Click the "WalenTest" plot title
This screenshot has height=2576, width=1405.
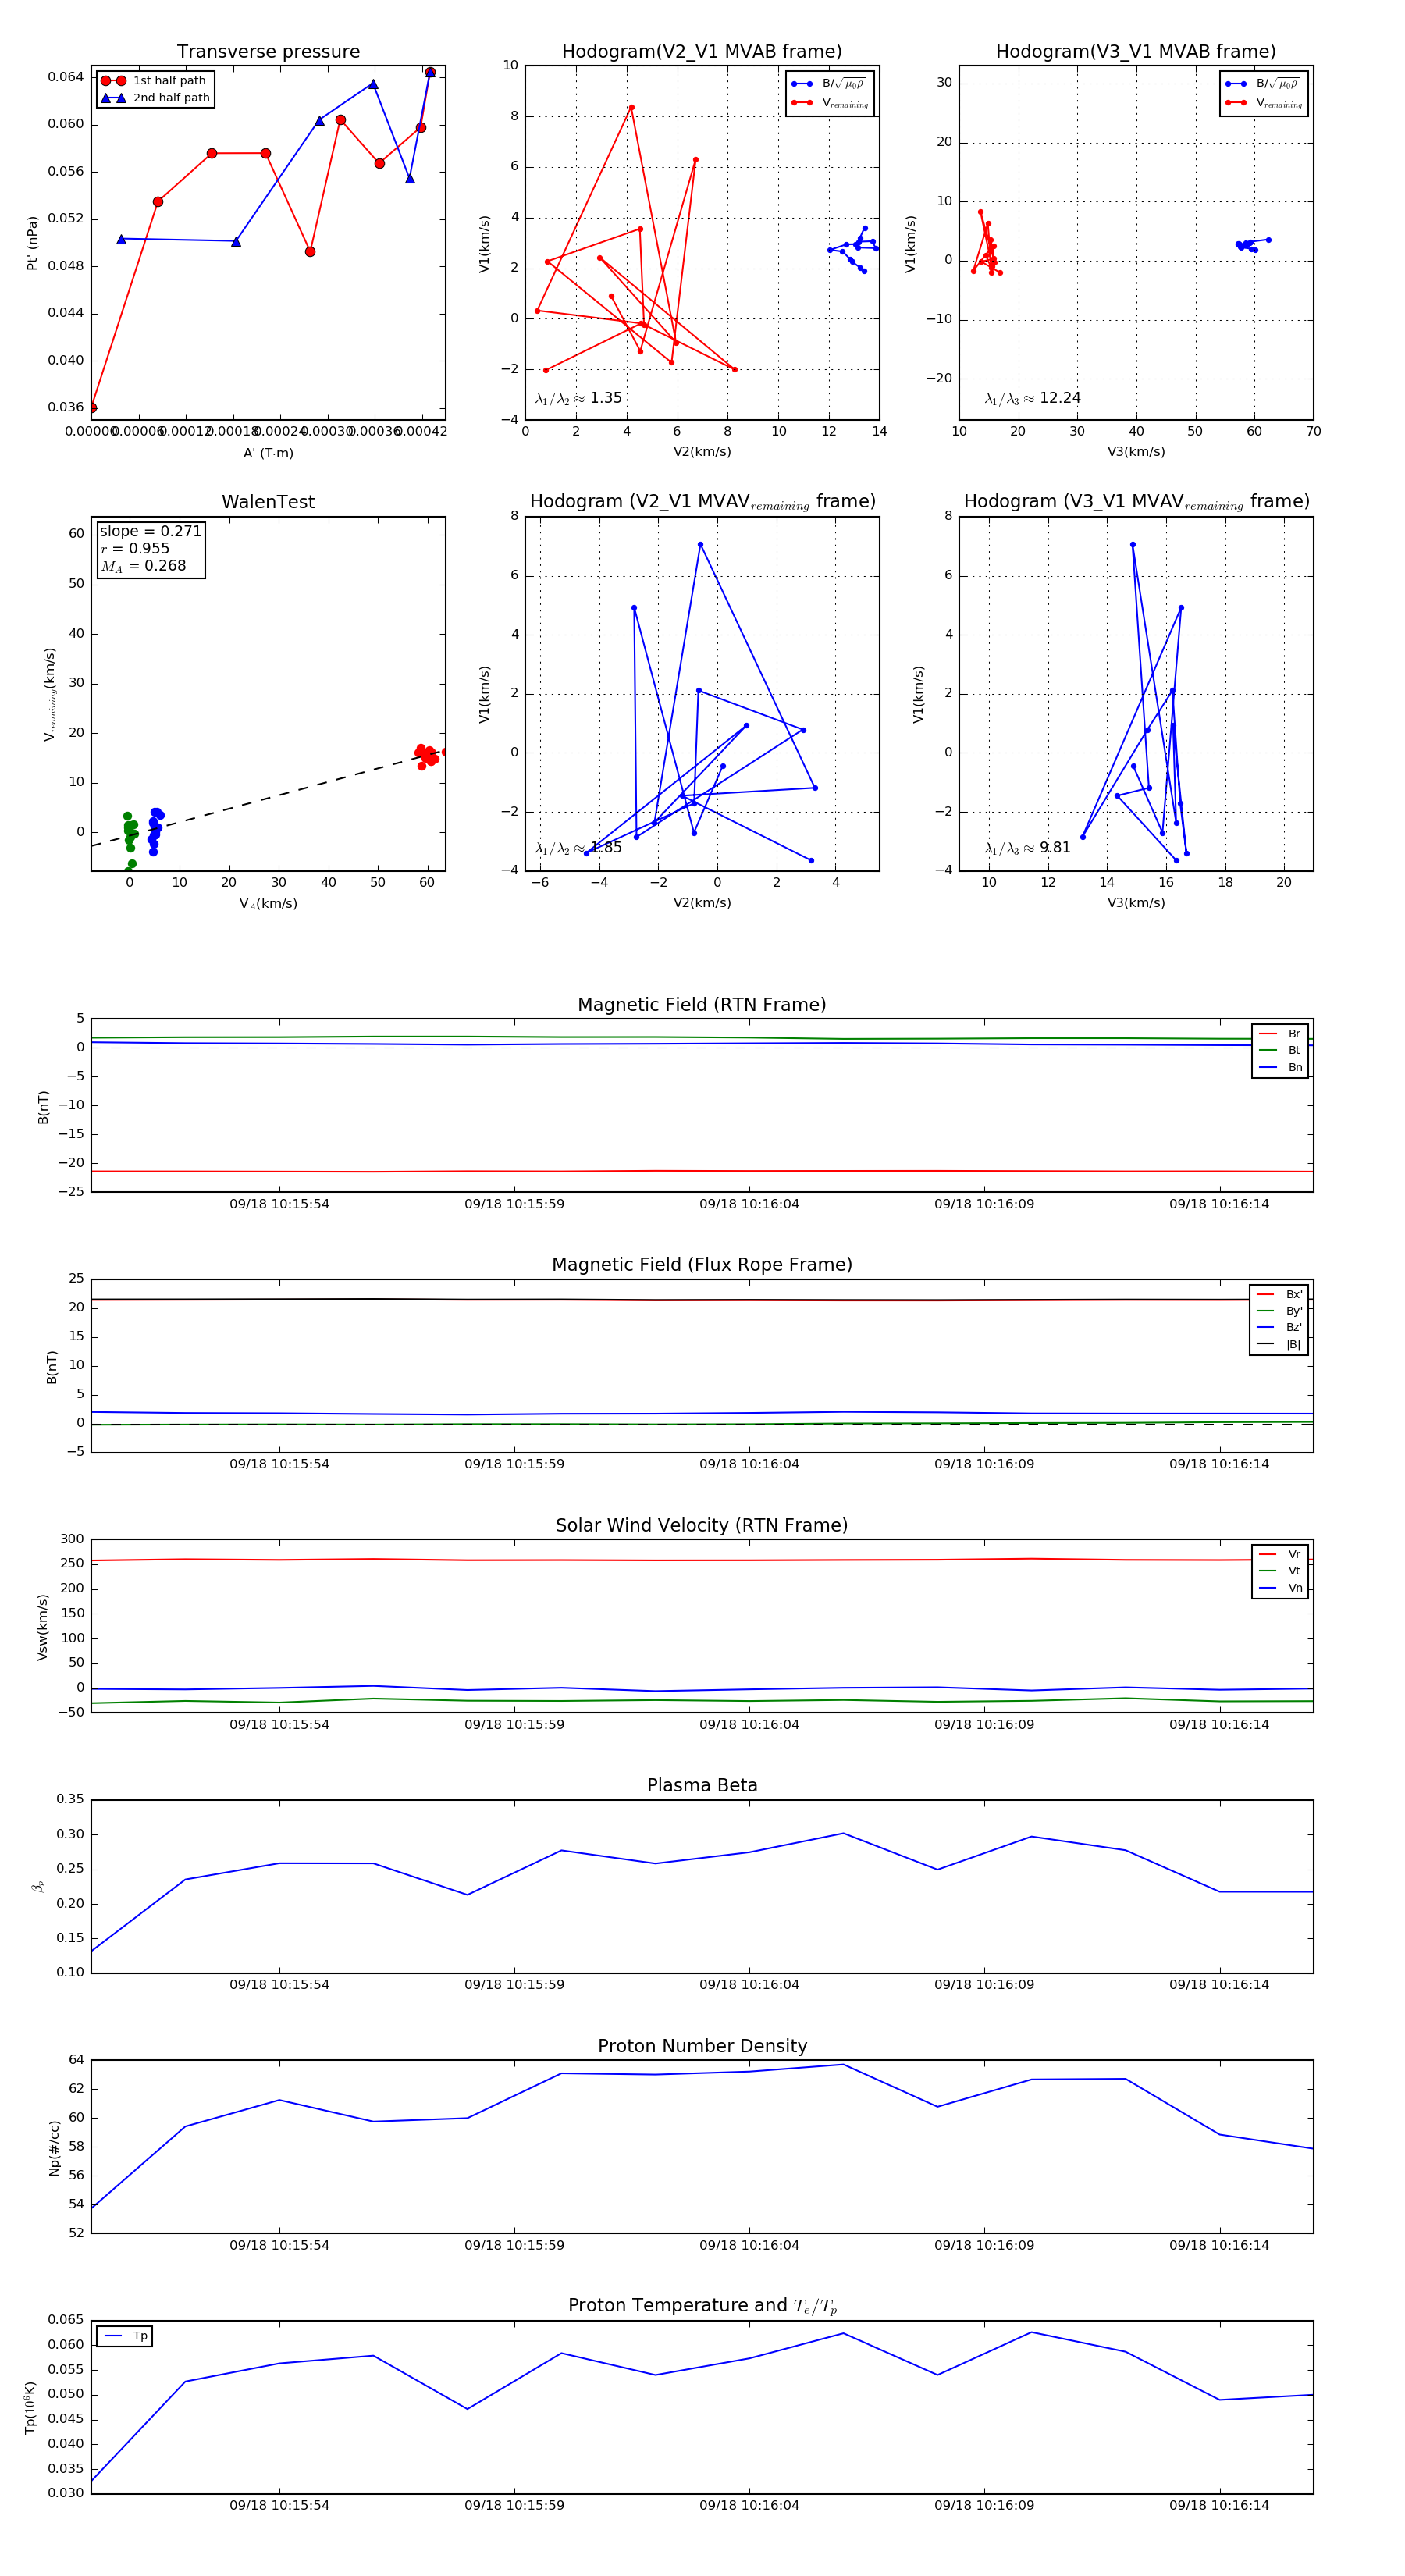[268, 502]
